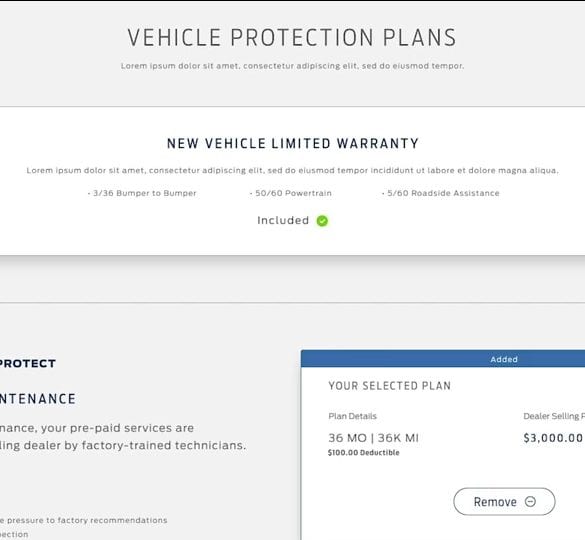Select the Vehicle Protection Plans heading
Screen dimensions: 585x540
pos(292,37)
